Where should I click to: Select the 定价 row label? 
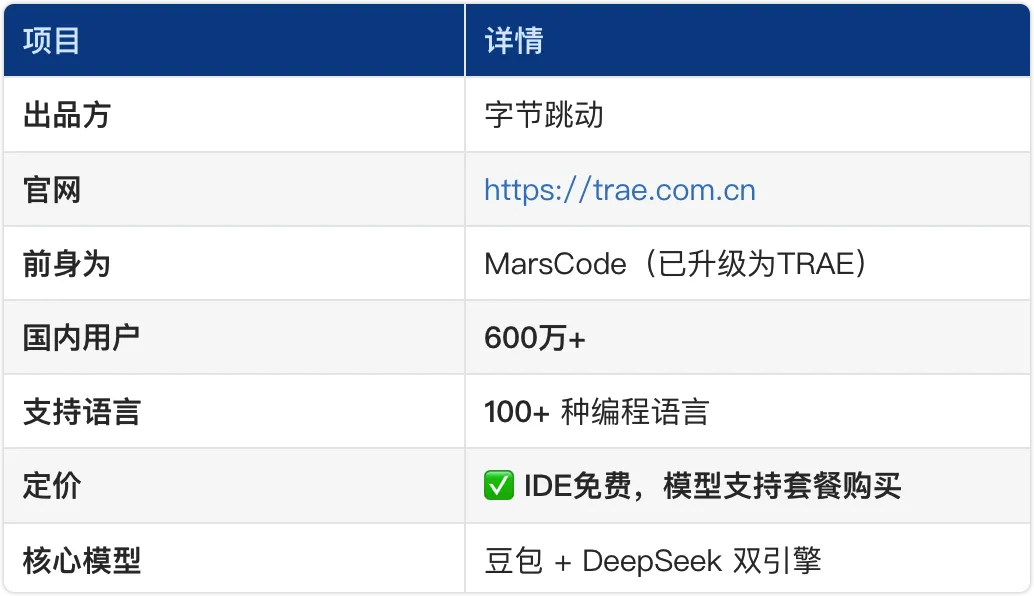pos(52,487)
